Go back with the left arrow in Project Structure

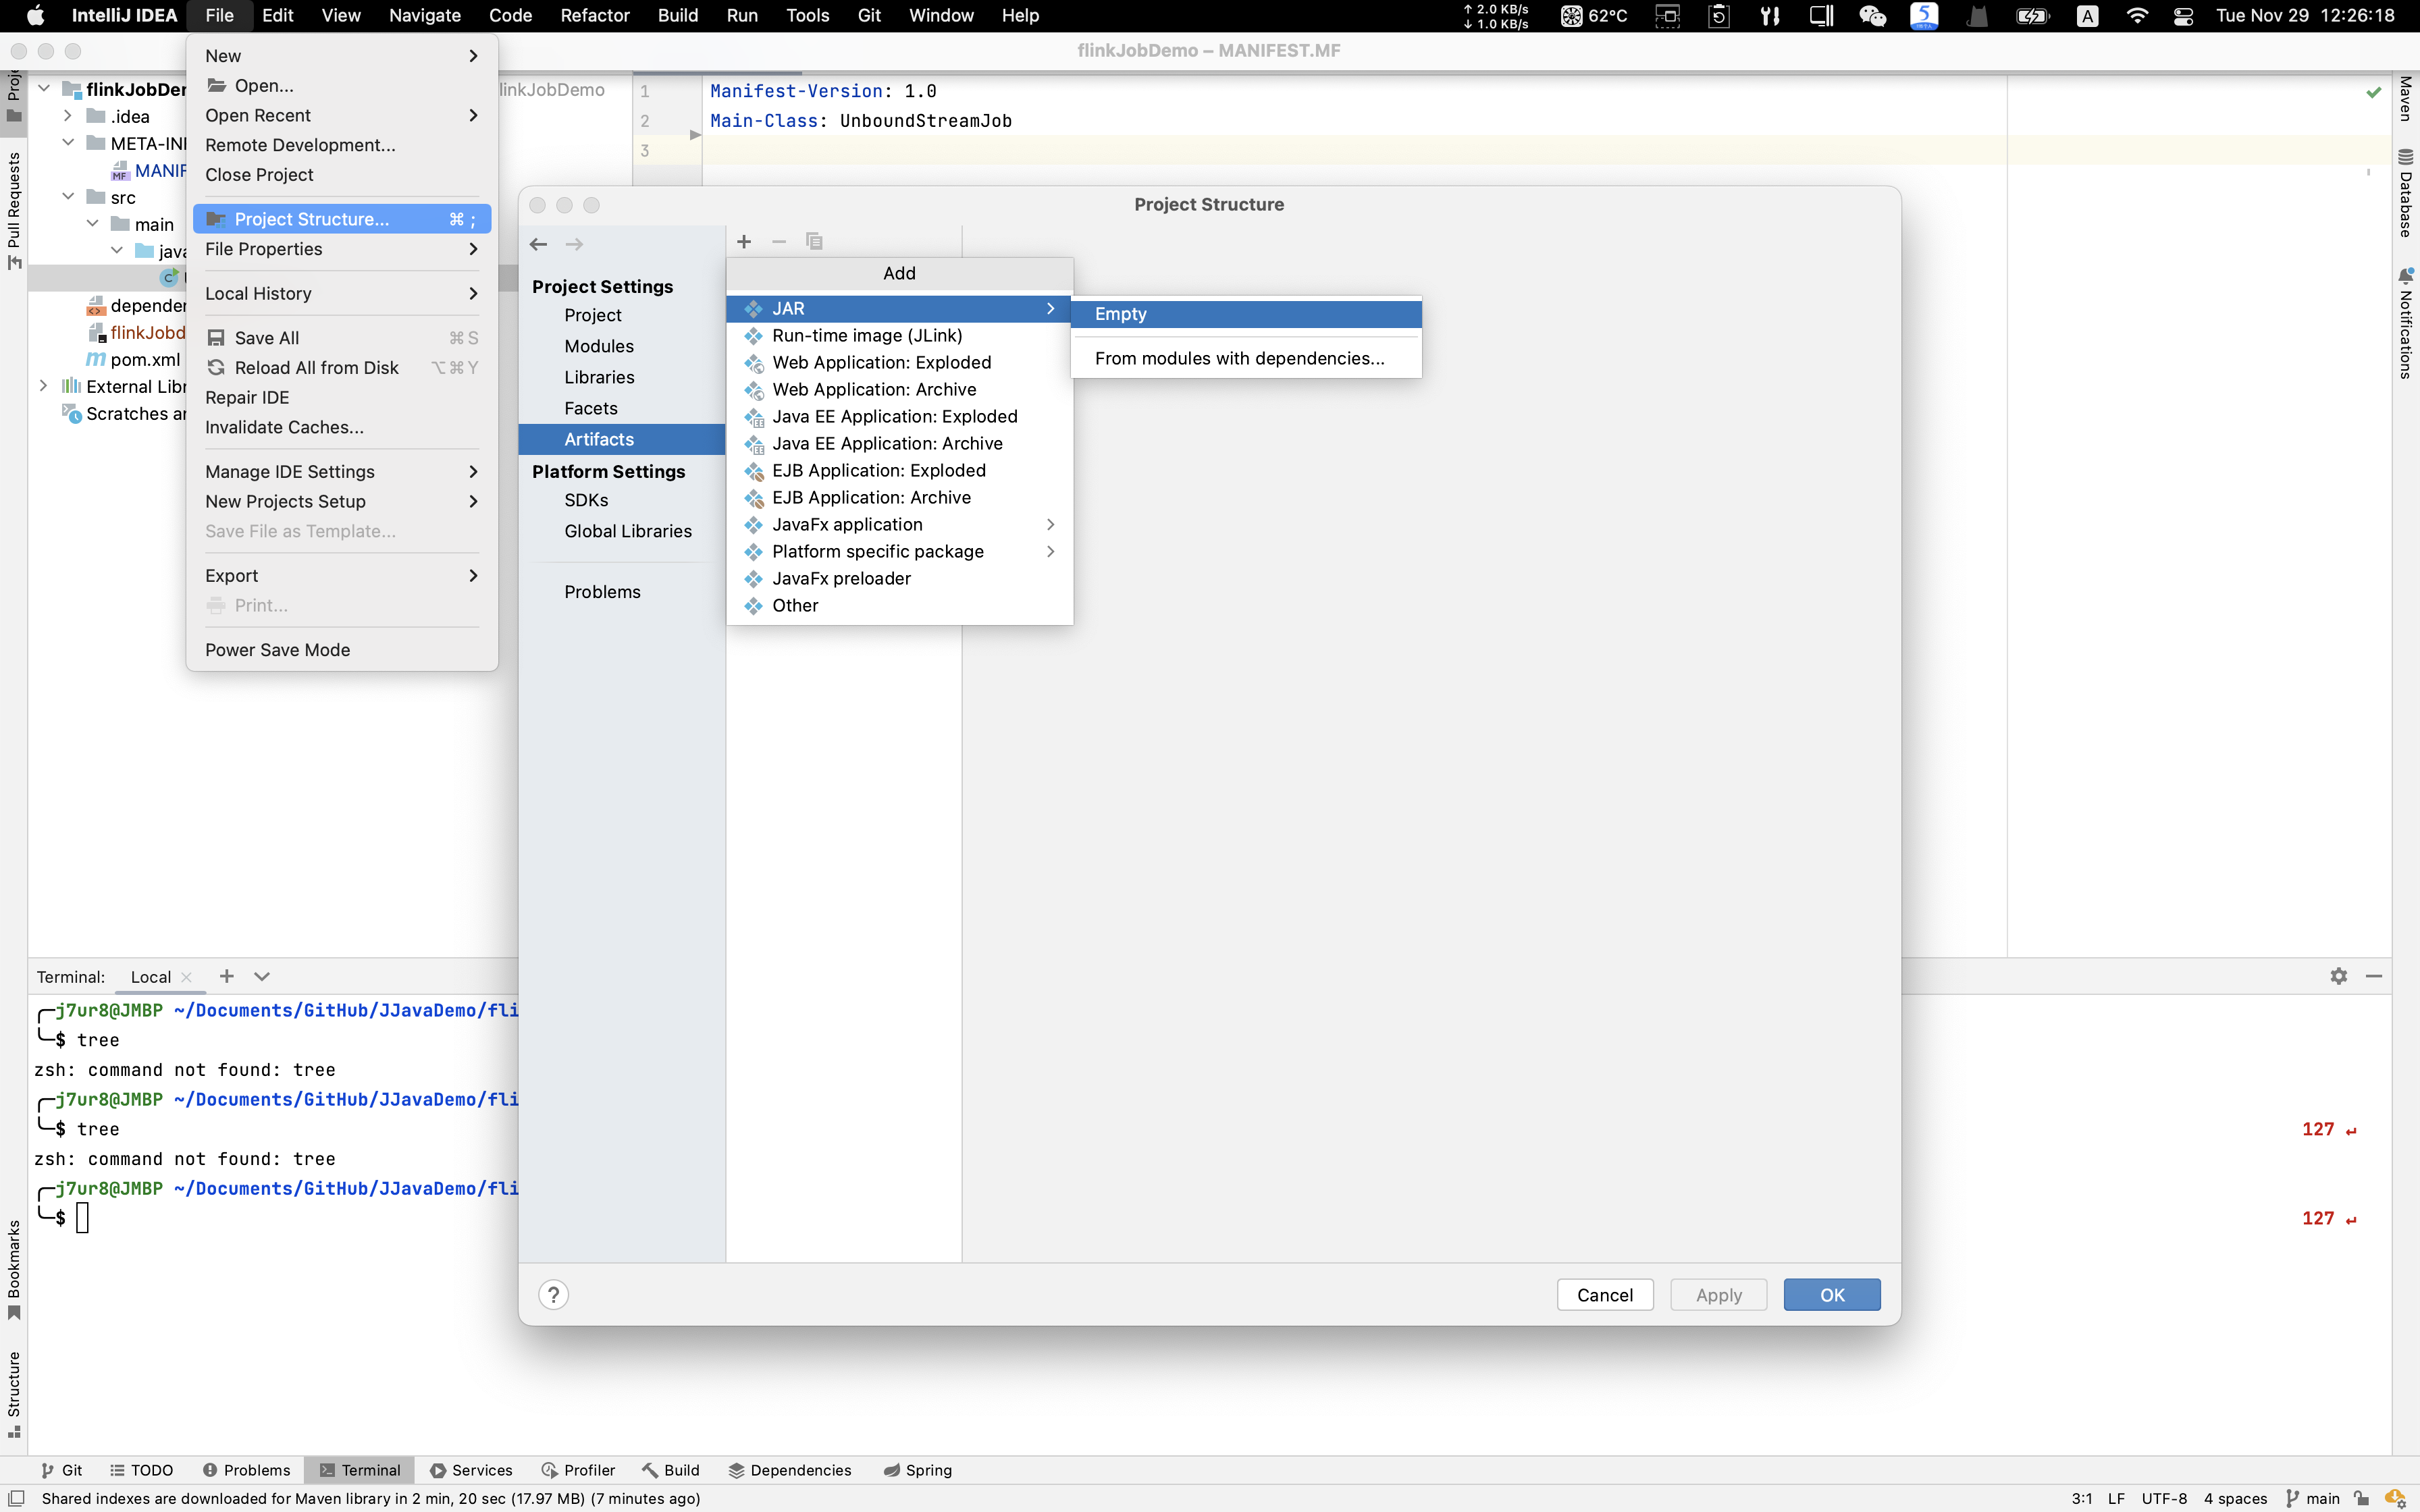coord(538,244)
